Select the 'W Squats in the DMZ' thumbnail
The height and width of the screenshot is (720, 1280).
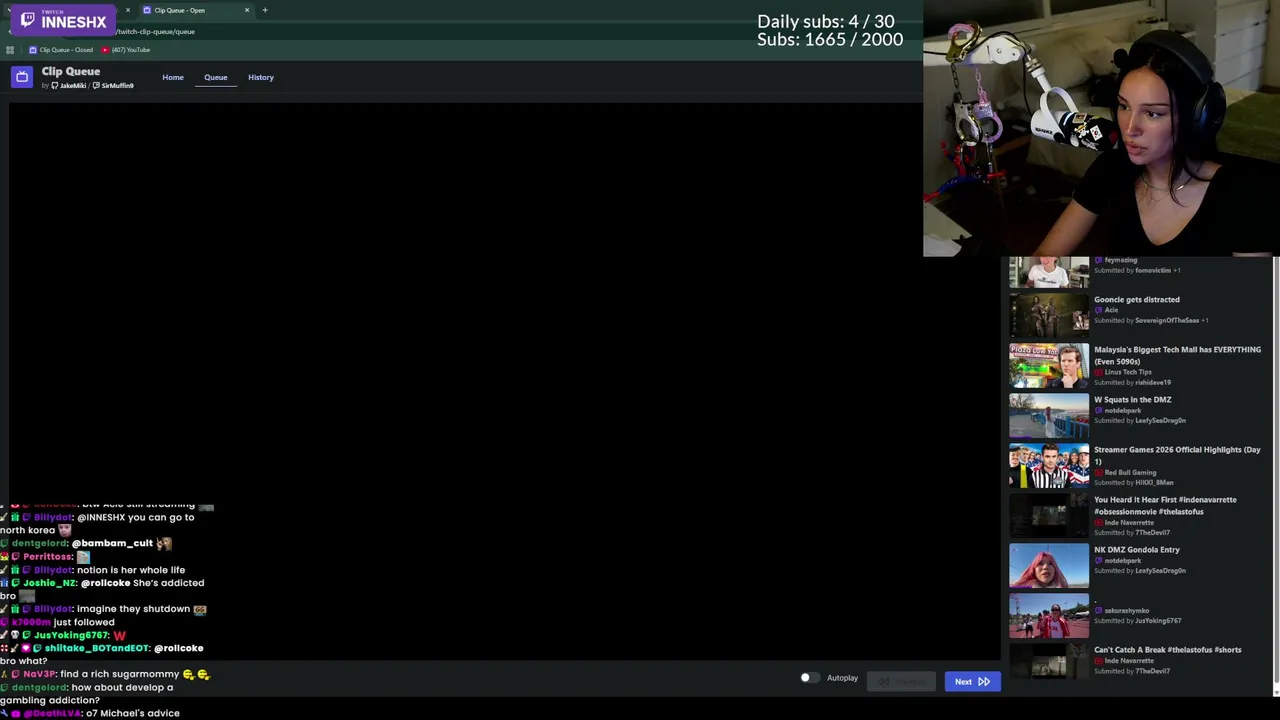pos(1049,415)
